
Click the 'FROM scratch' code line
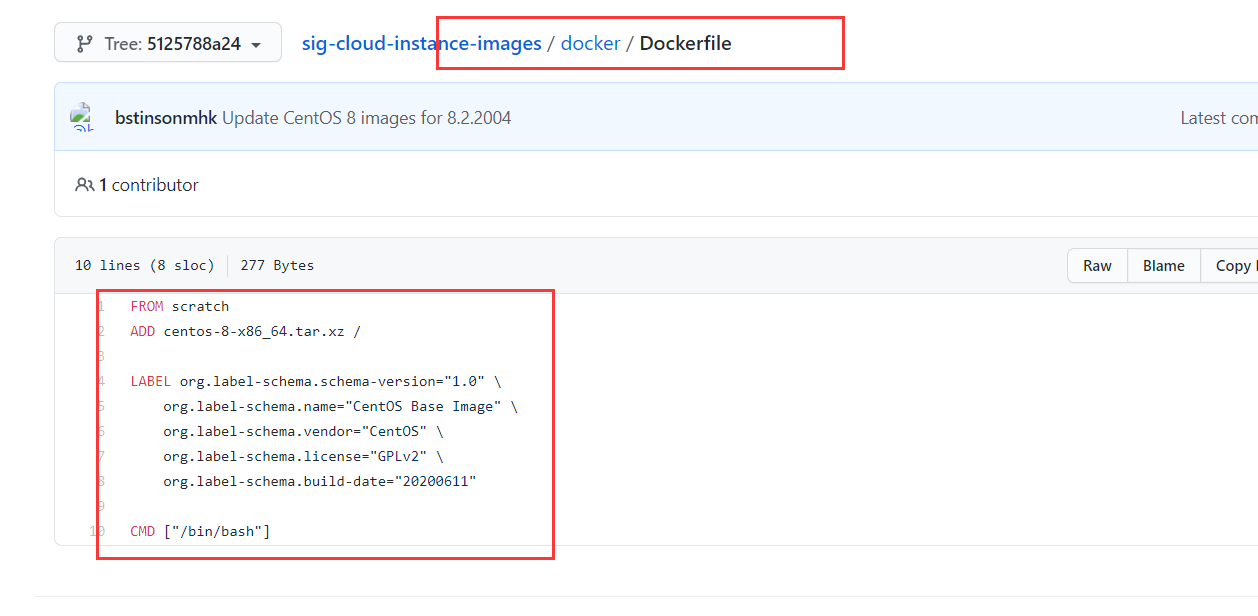[x=180, y=306]
